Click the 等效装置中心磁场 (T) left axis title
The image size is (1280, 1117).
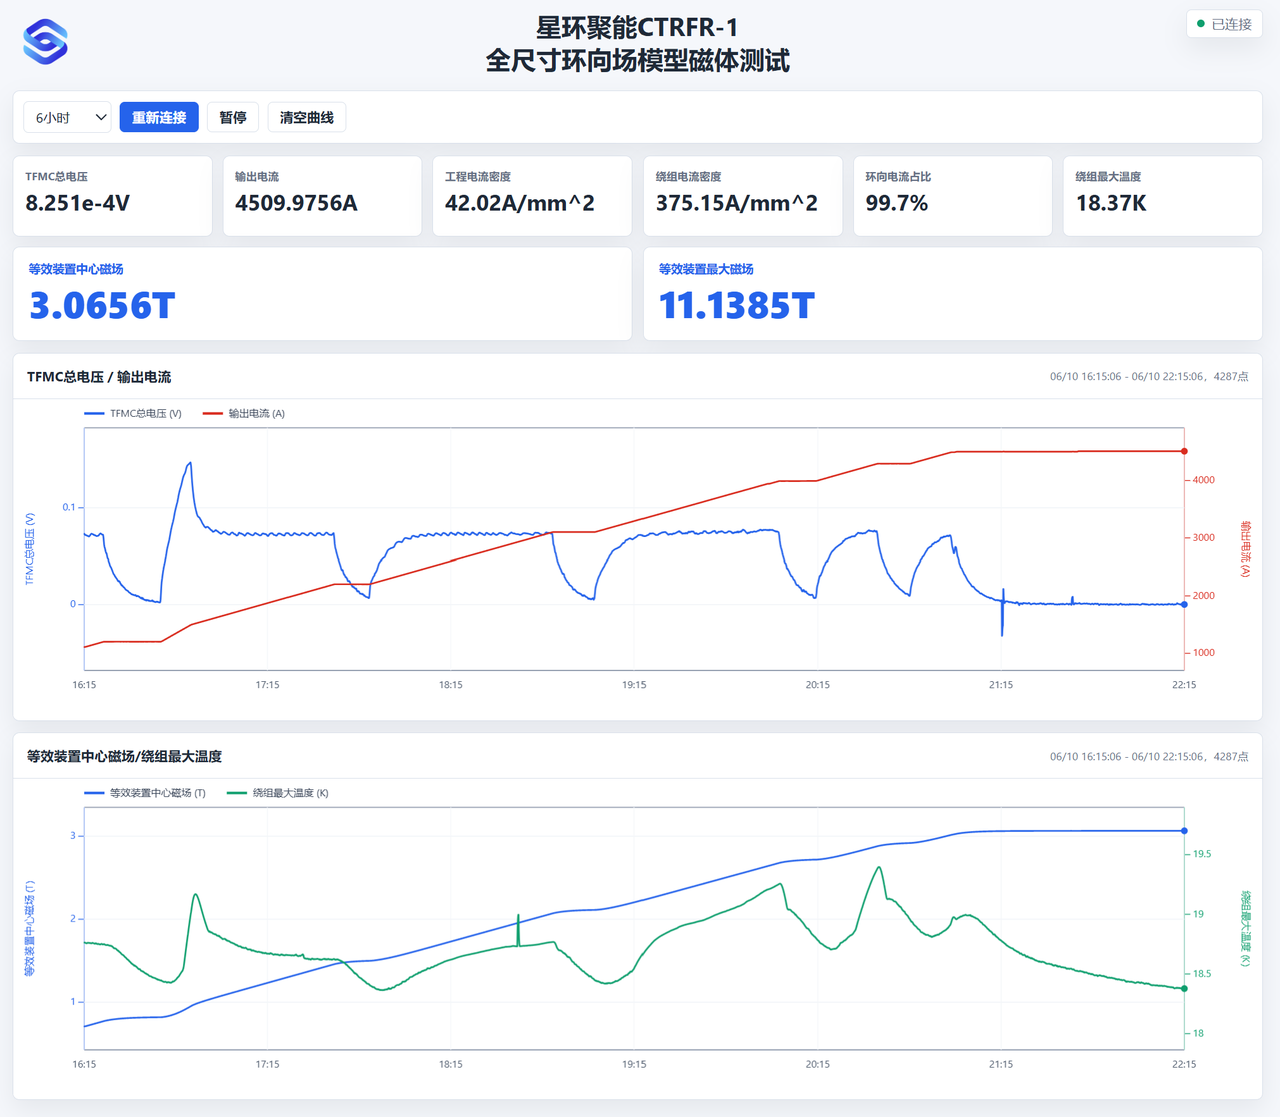pyautogui.click(x=30, y=929)
